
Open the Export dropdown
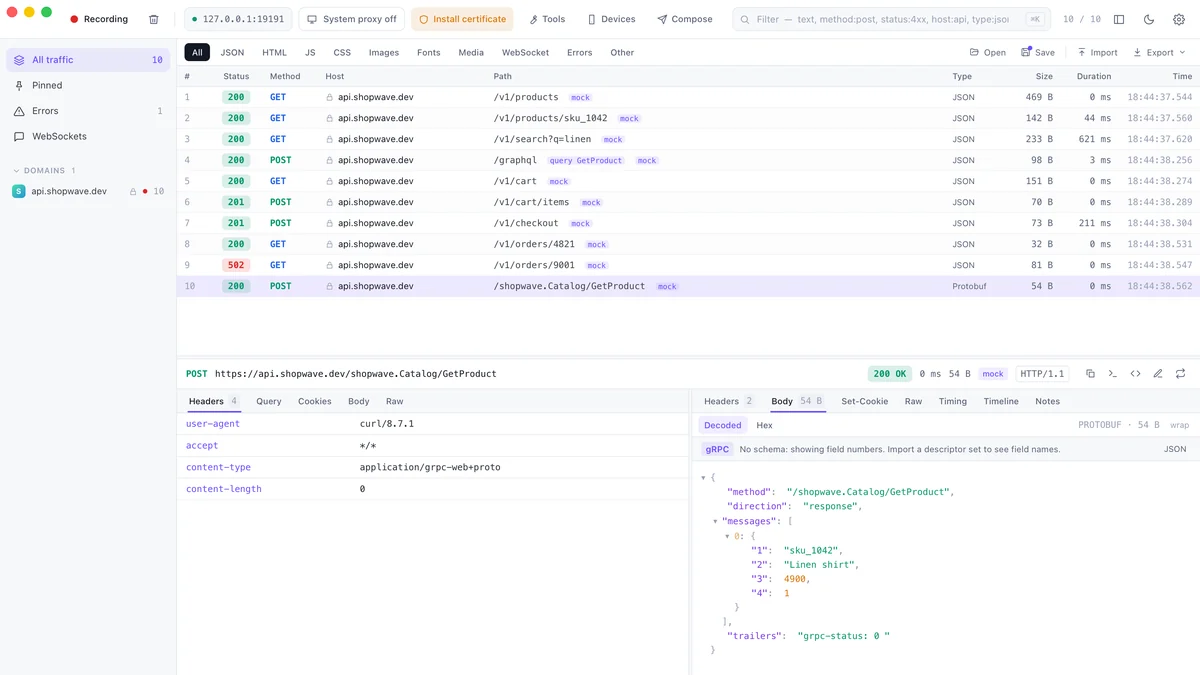[1158, 52]
